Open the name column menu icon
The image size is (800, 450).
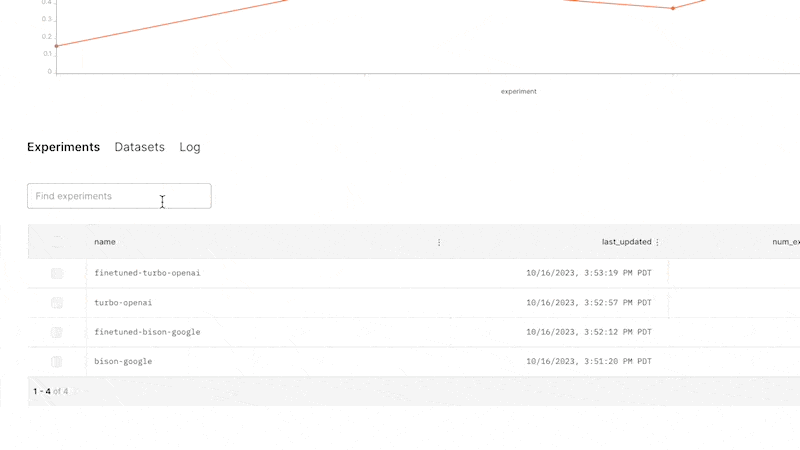click(439, 242)
